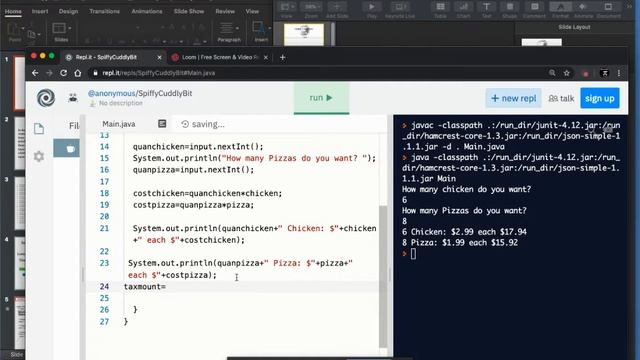This screenshot has height=360, width=640.
Task: Switch to the Insert ribbon tab in PowerPoint
Action: tap(40, 11)
